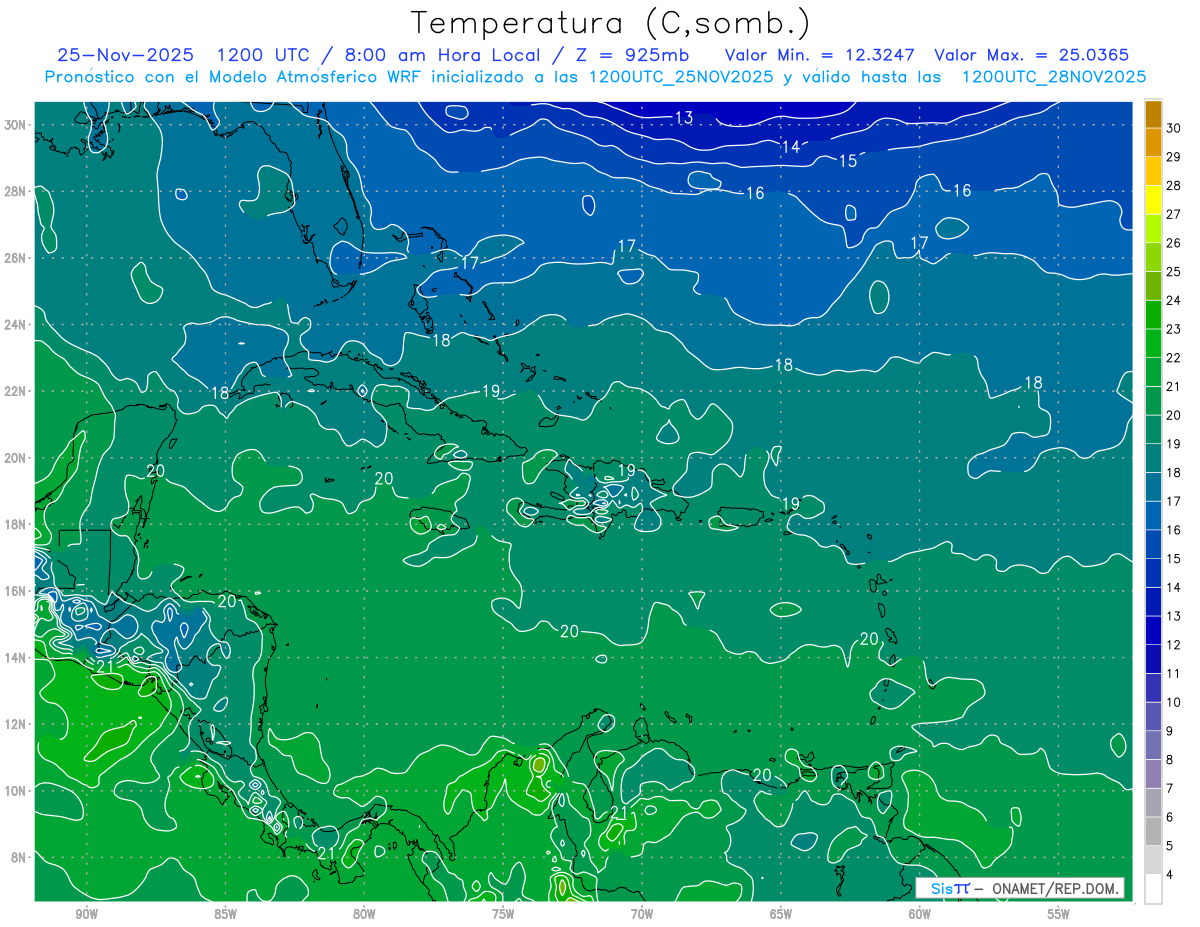Click the '26N' latitude axis label
Image resolution: width=1200 pixels, height=927 pixels.
17,258
